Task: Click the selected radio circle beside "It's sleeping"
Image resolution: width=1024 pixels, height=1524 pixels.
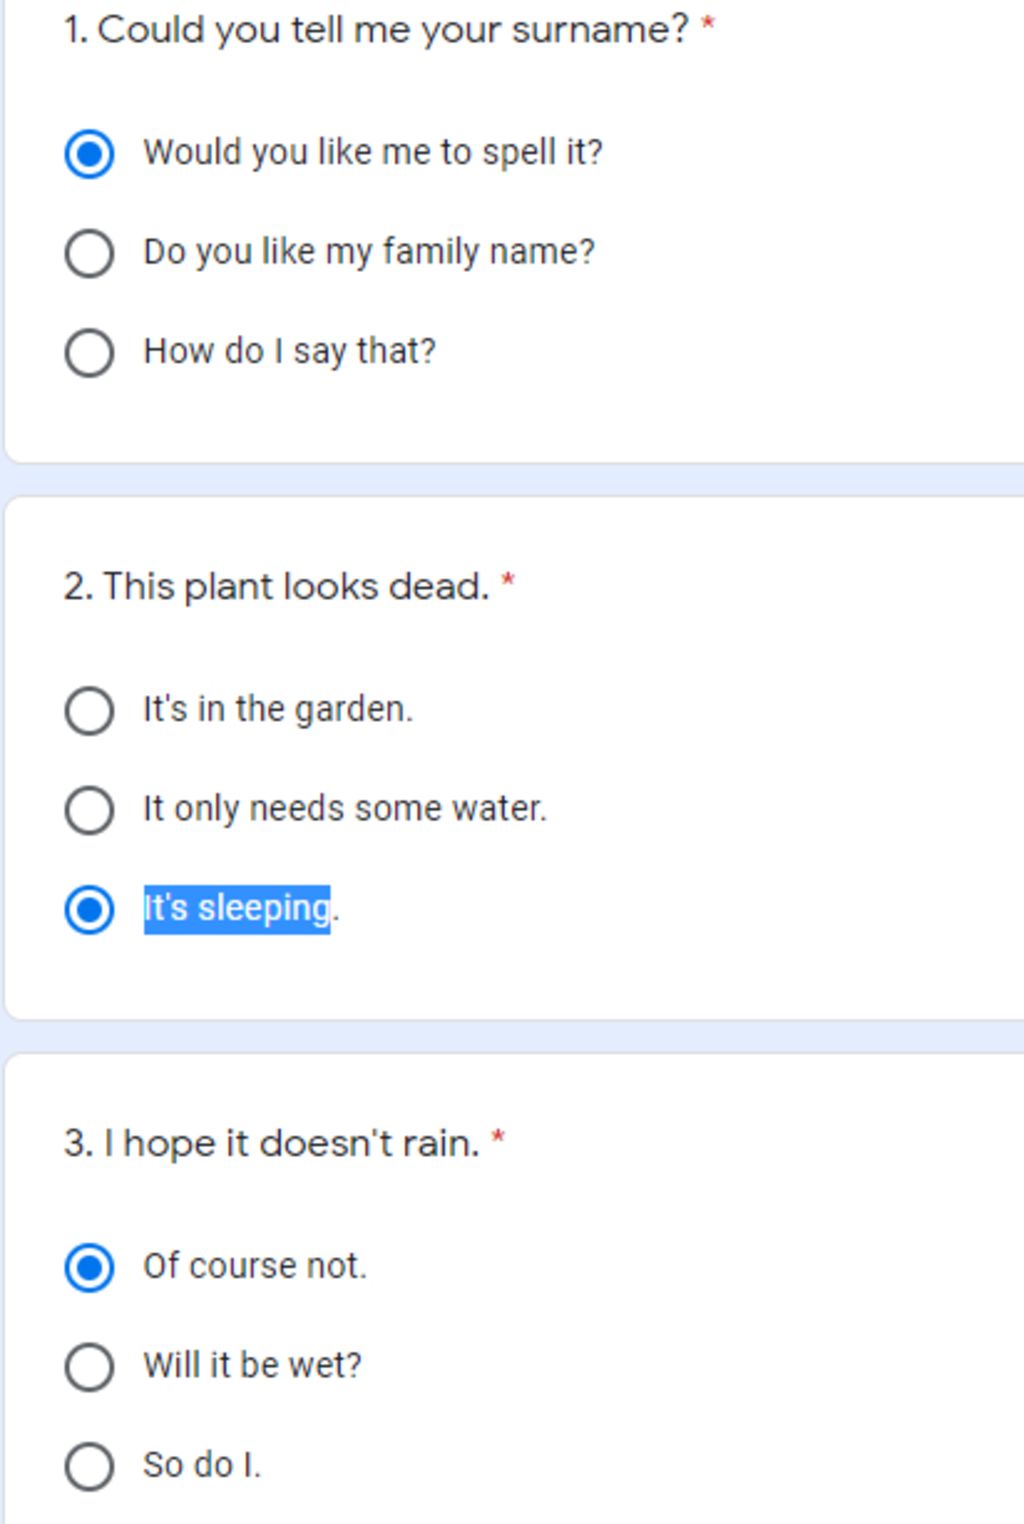Action: [89, 910]
